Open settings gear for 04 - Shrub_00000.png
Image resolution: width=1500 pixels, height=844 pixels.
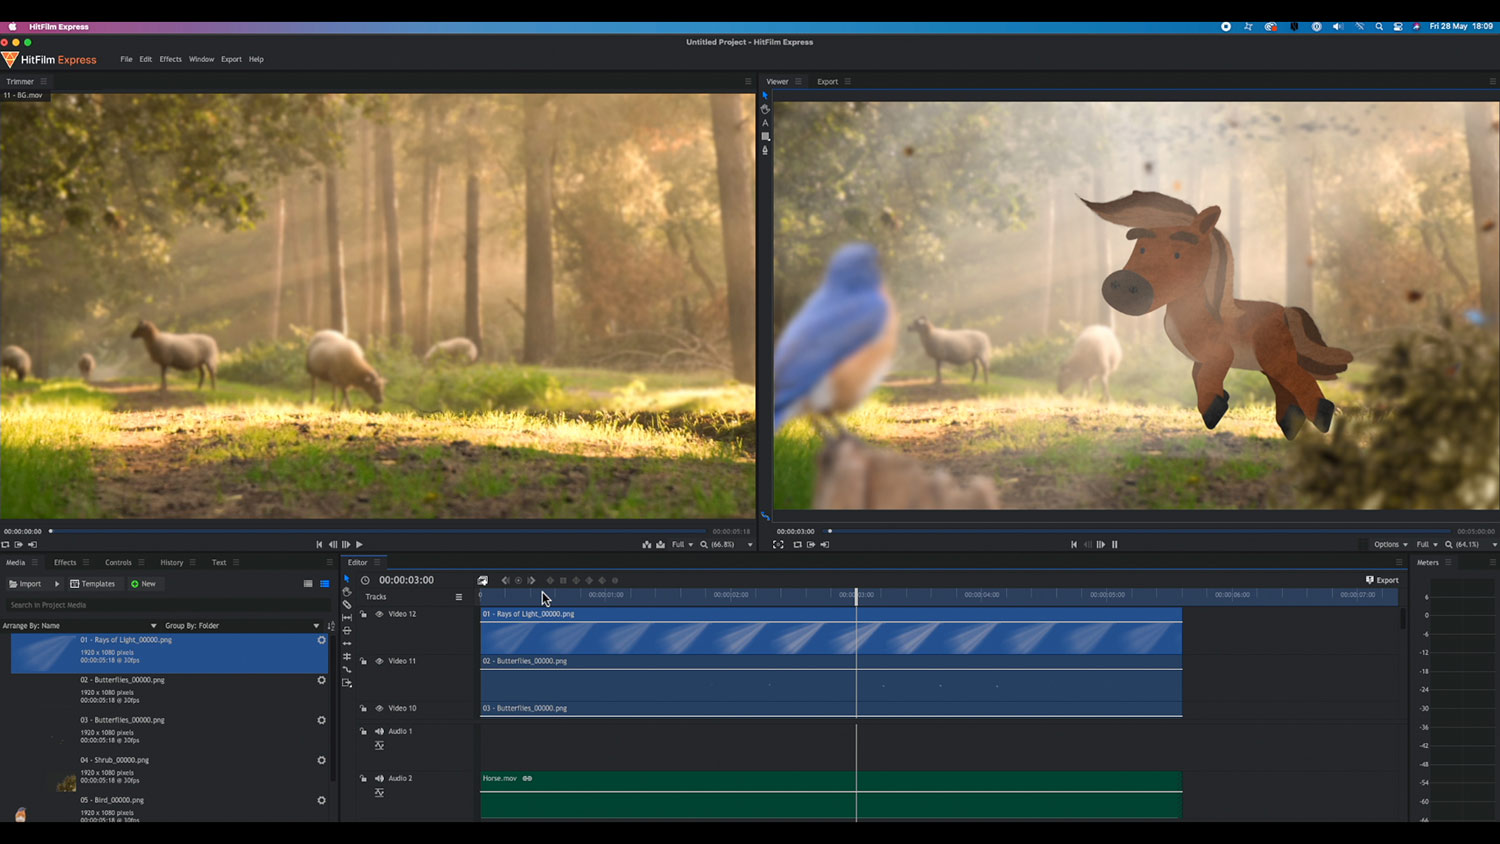tap(321, 760)
